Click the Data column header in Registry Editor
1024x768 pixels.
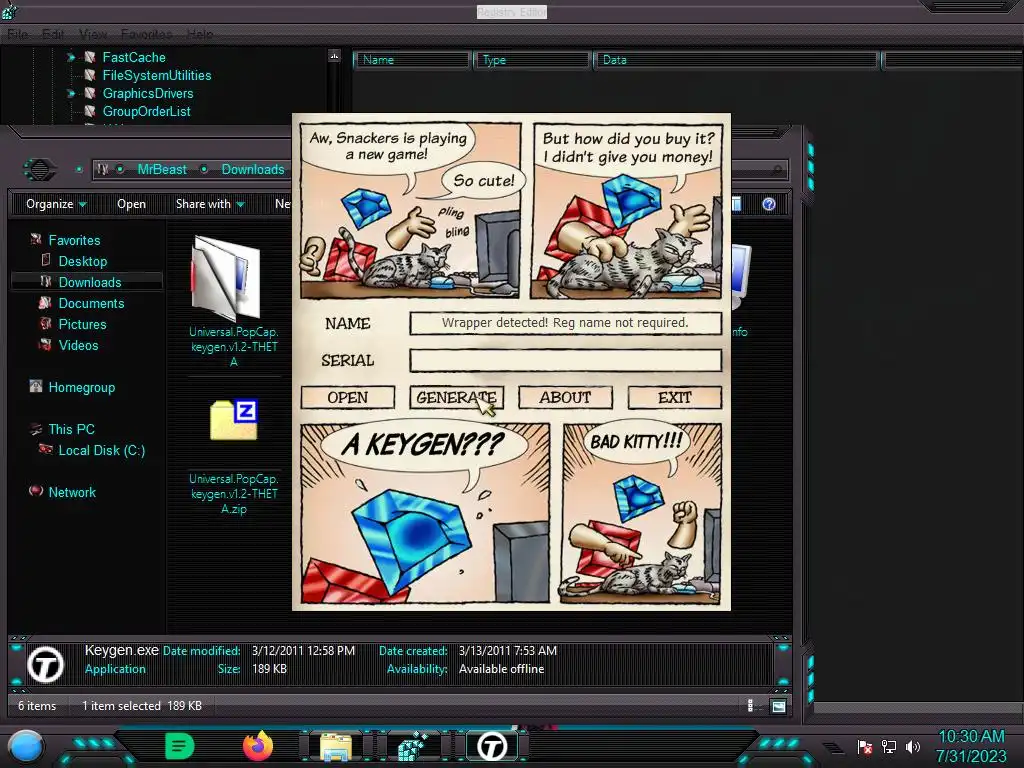tap(735, 60)
